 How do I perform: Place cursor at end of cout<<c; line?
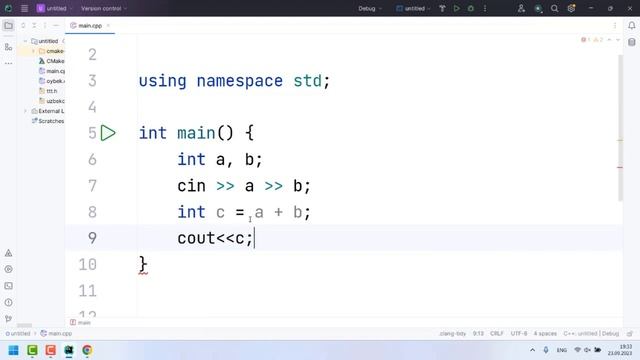254,238
